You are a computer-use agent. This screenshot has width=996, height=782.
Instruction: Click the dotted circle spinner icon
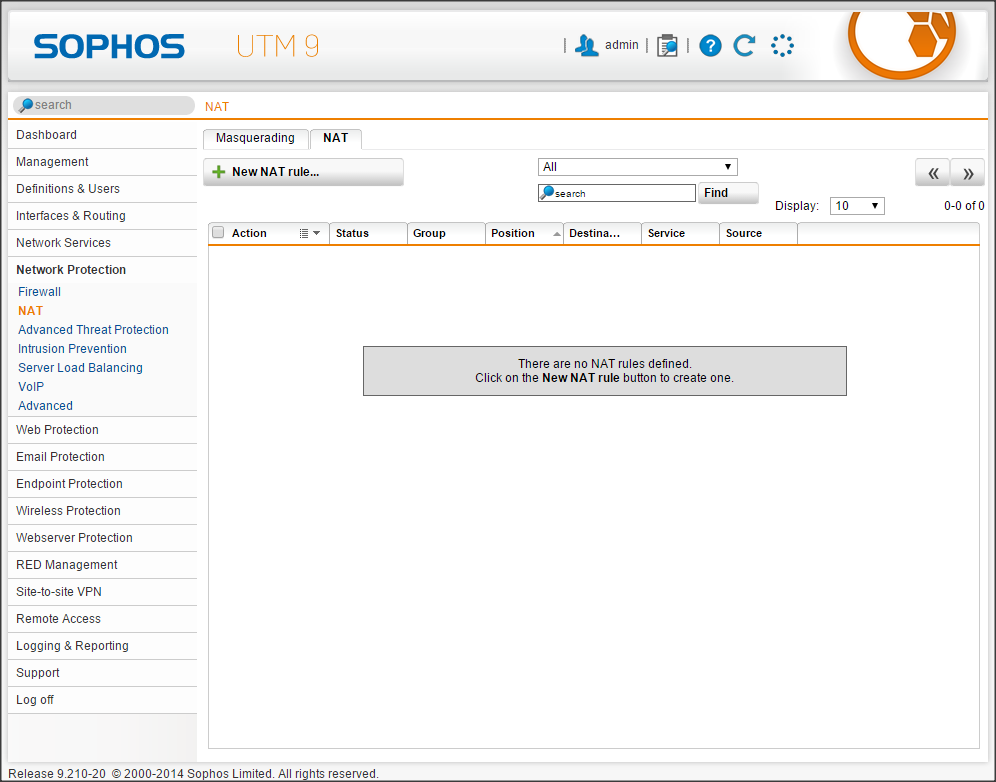pyautogui.click(x=782, y=46)
